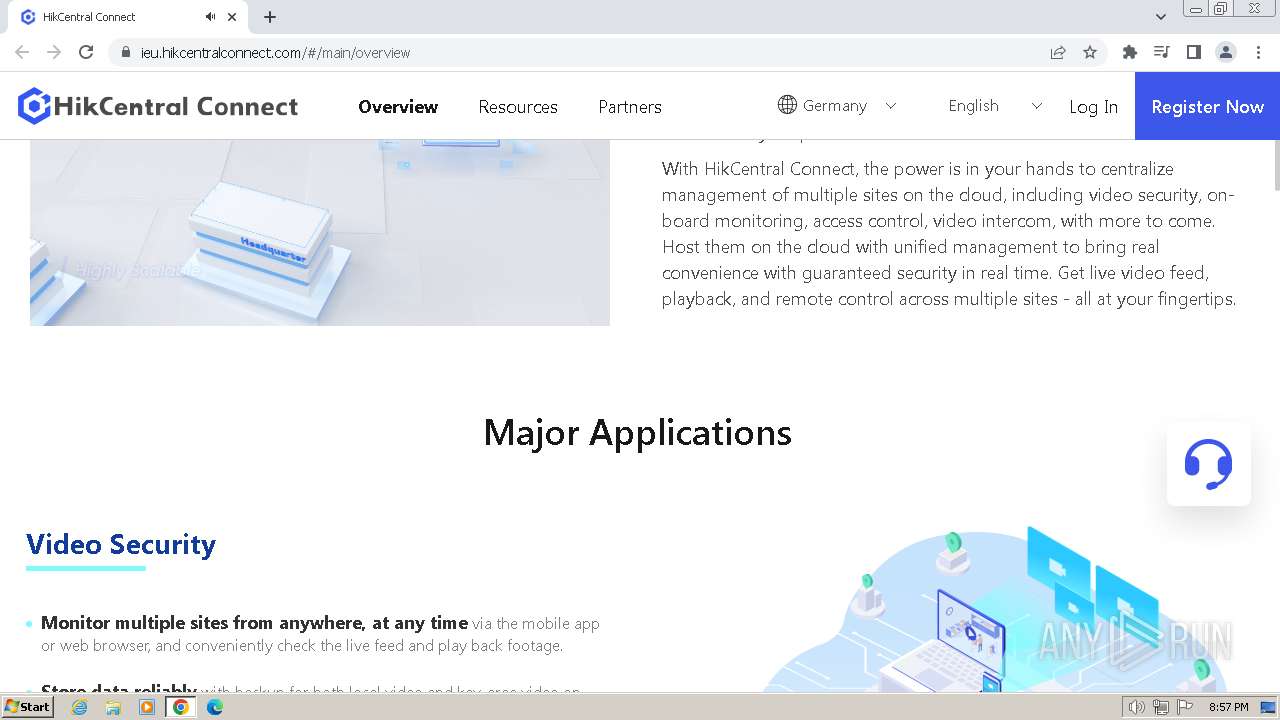Mute the HikCentral Connect tab audio
Screen dimensions: 1280x720
(x=210, y=17)
